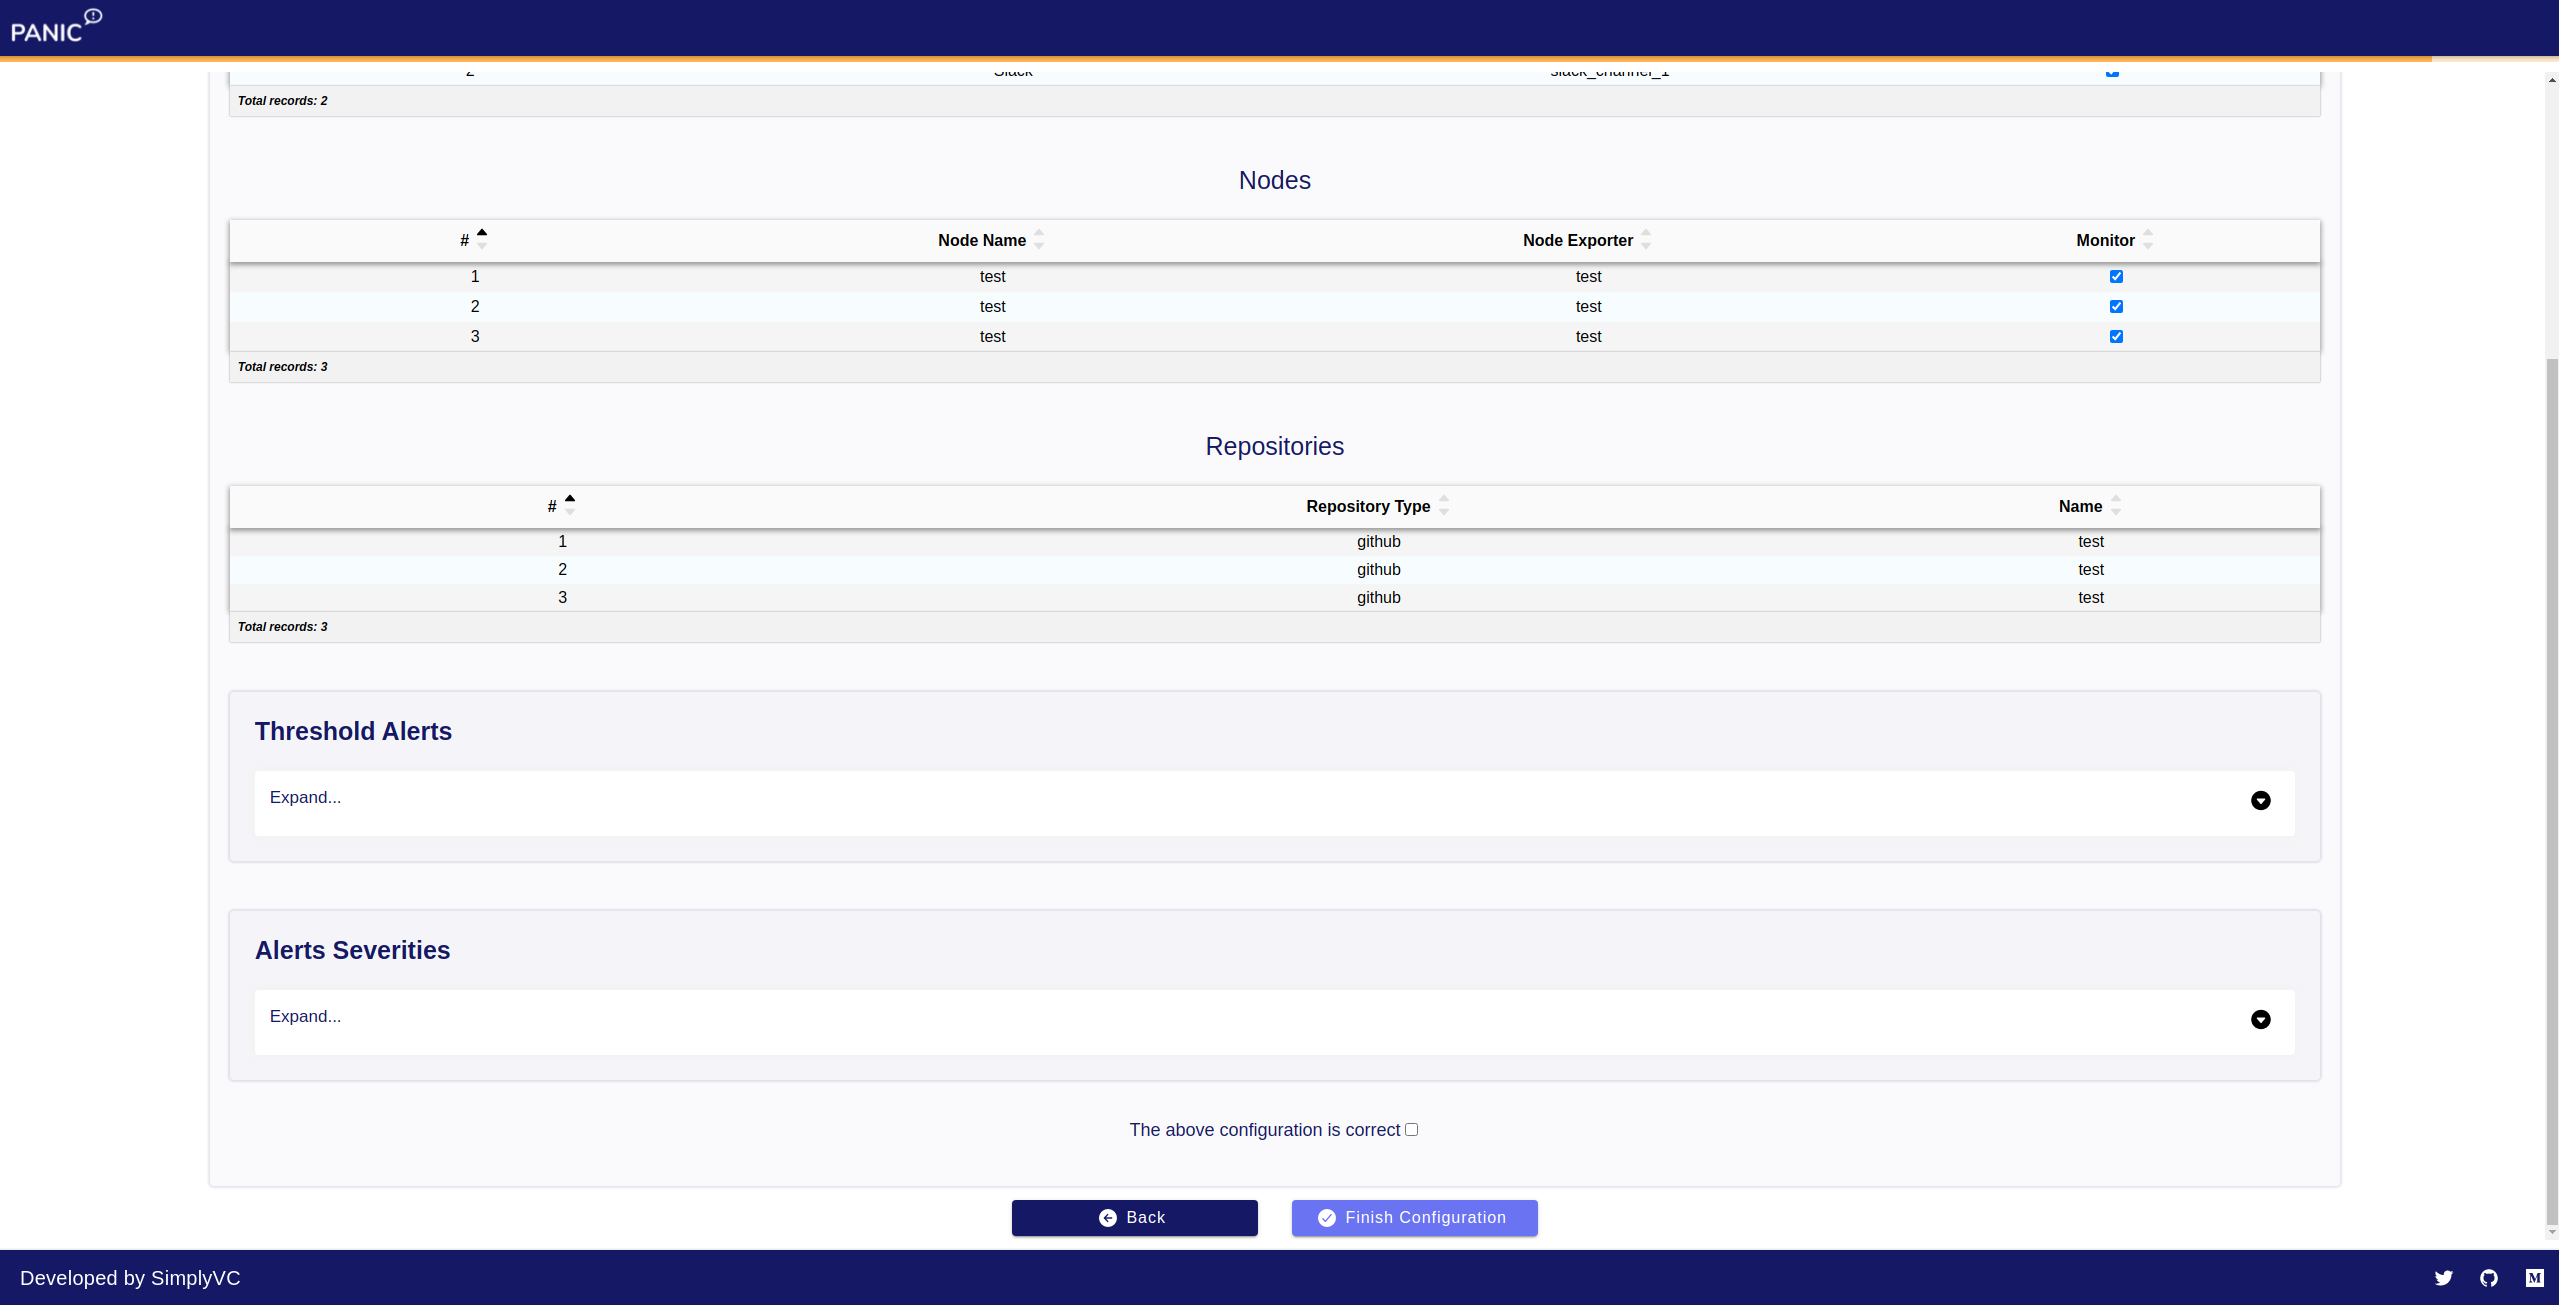The height and width of the screenshot is (1305, 2559).
Task: Click the Back button
Action: (x=1134, y=1217)
